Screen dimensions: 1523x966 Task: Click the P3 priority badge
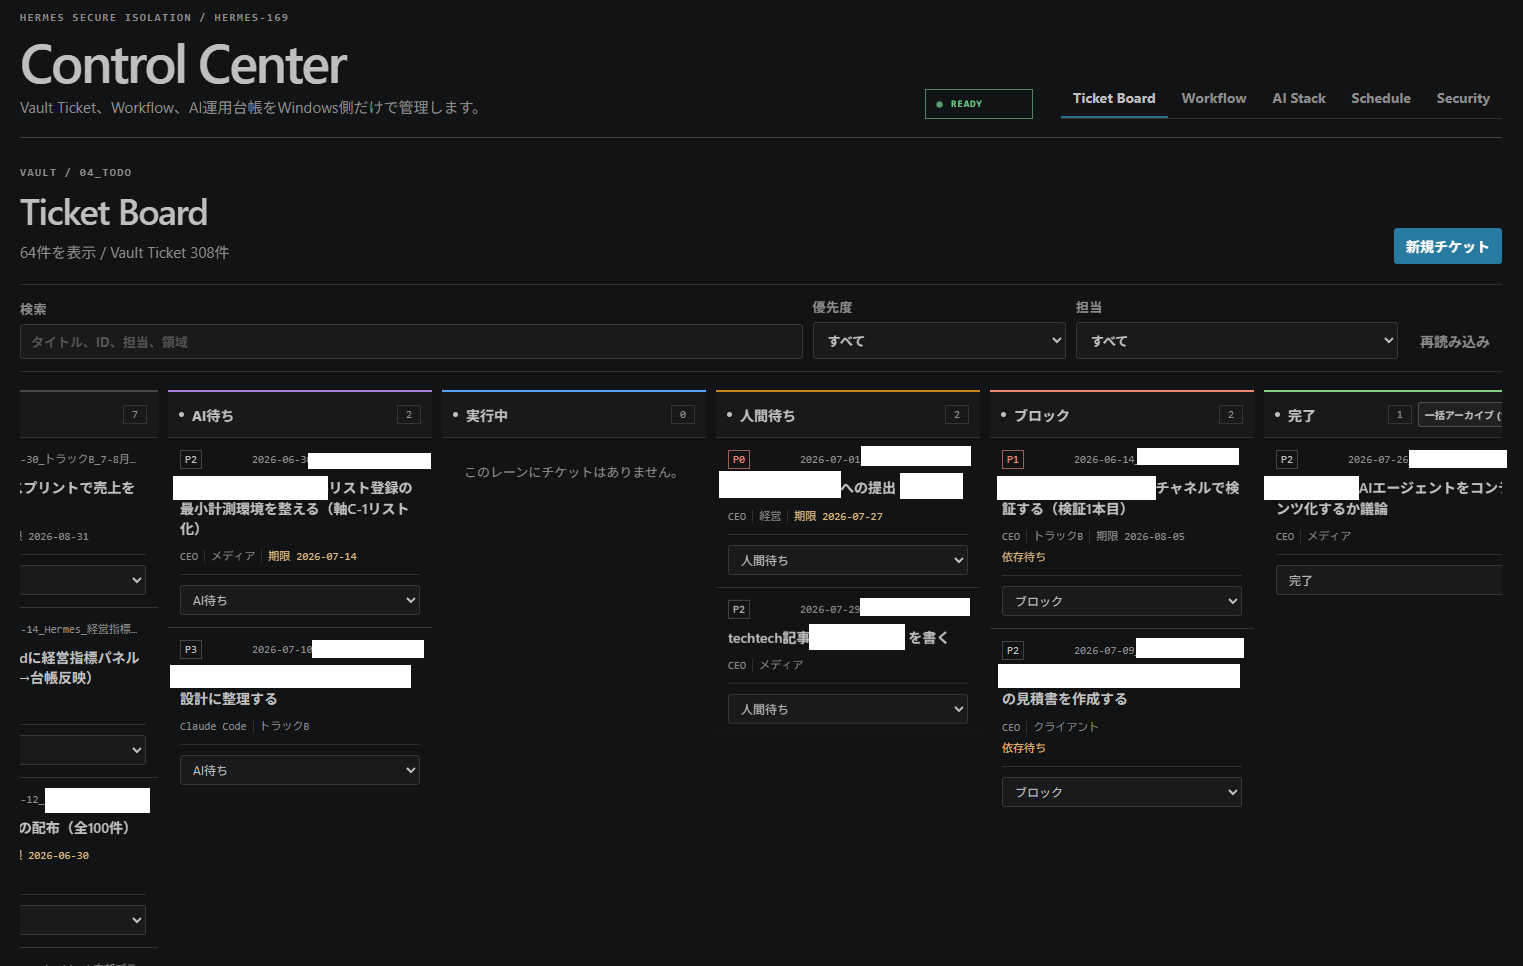click(x=191, y=650)
